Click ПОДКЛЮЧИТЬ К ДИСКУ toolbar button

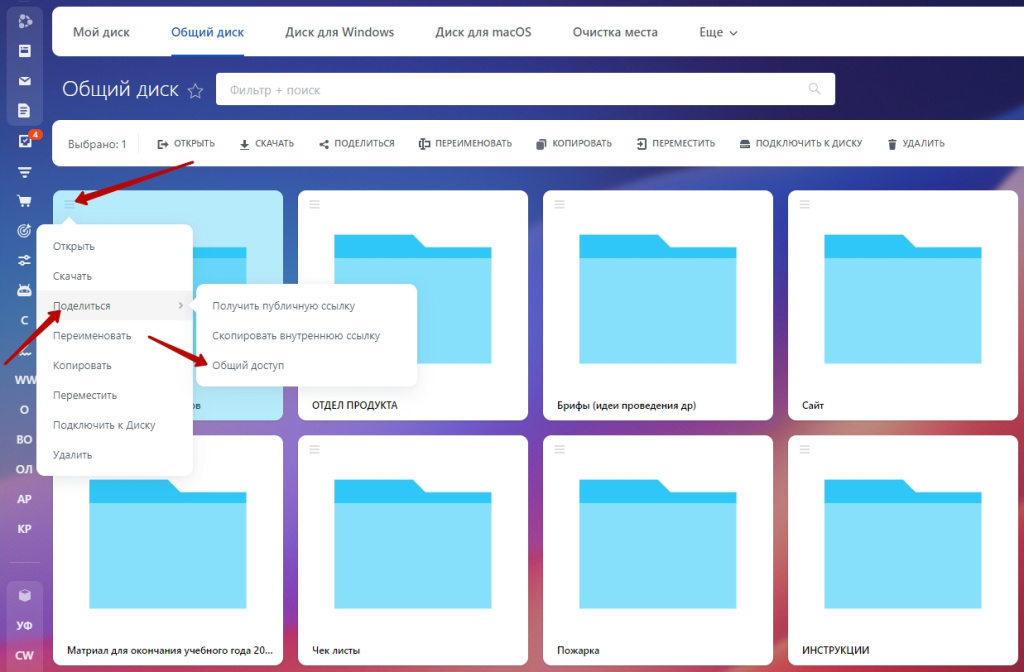800,144
